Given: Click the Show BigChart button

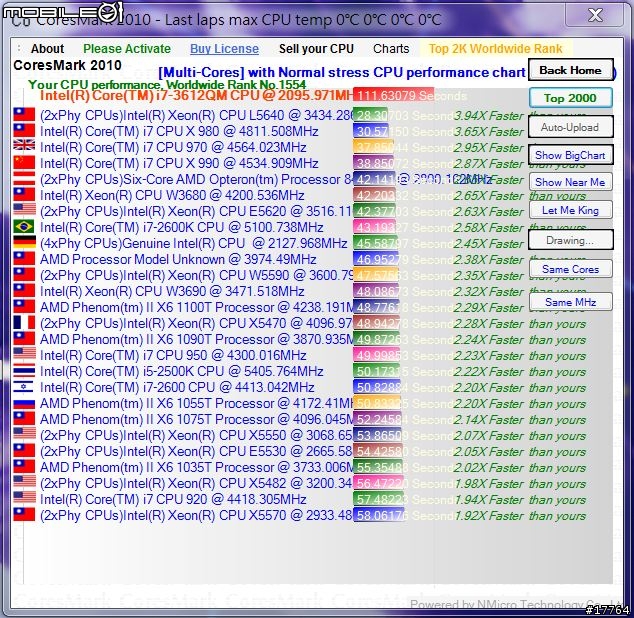Looking at the screenshot, I should click(x=571, y=155).
